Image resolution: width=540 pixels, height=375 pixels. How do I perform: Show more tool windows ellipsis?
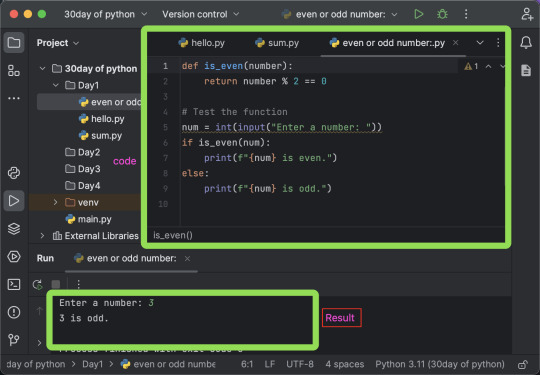[x=14, y=98]
